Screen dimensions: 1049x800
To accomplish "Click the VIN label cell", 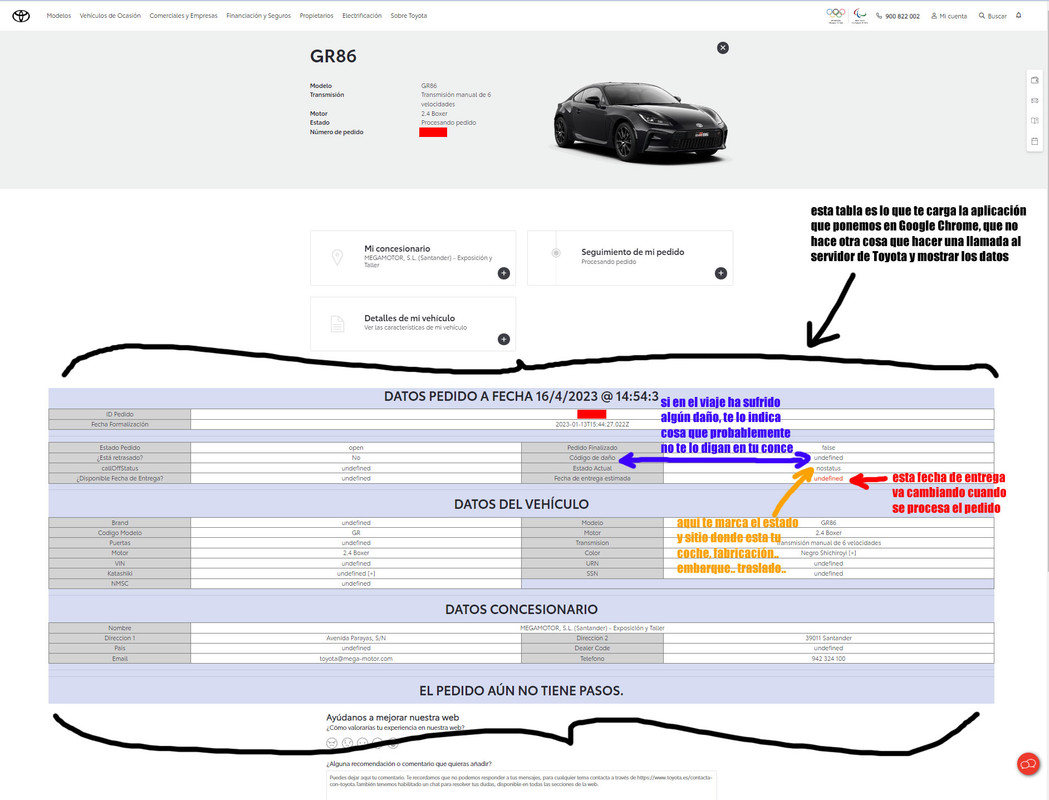I will click(x=120, y=563).
